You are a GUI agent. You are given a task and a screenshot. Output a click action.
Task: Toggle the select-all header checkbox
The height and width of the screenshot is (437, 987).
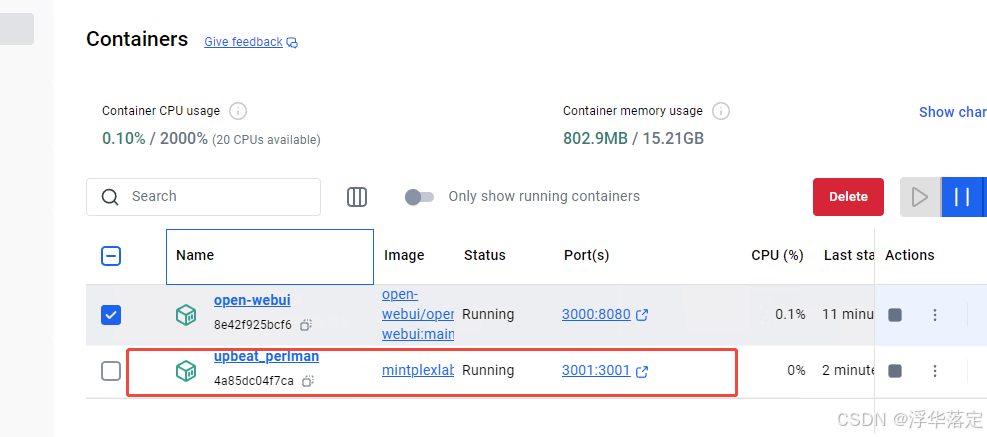pos(111,256)
